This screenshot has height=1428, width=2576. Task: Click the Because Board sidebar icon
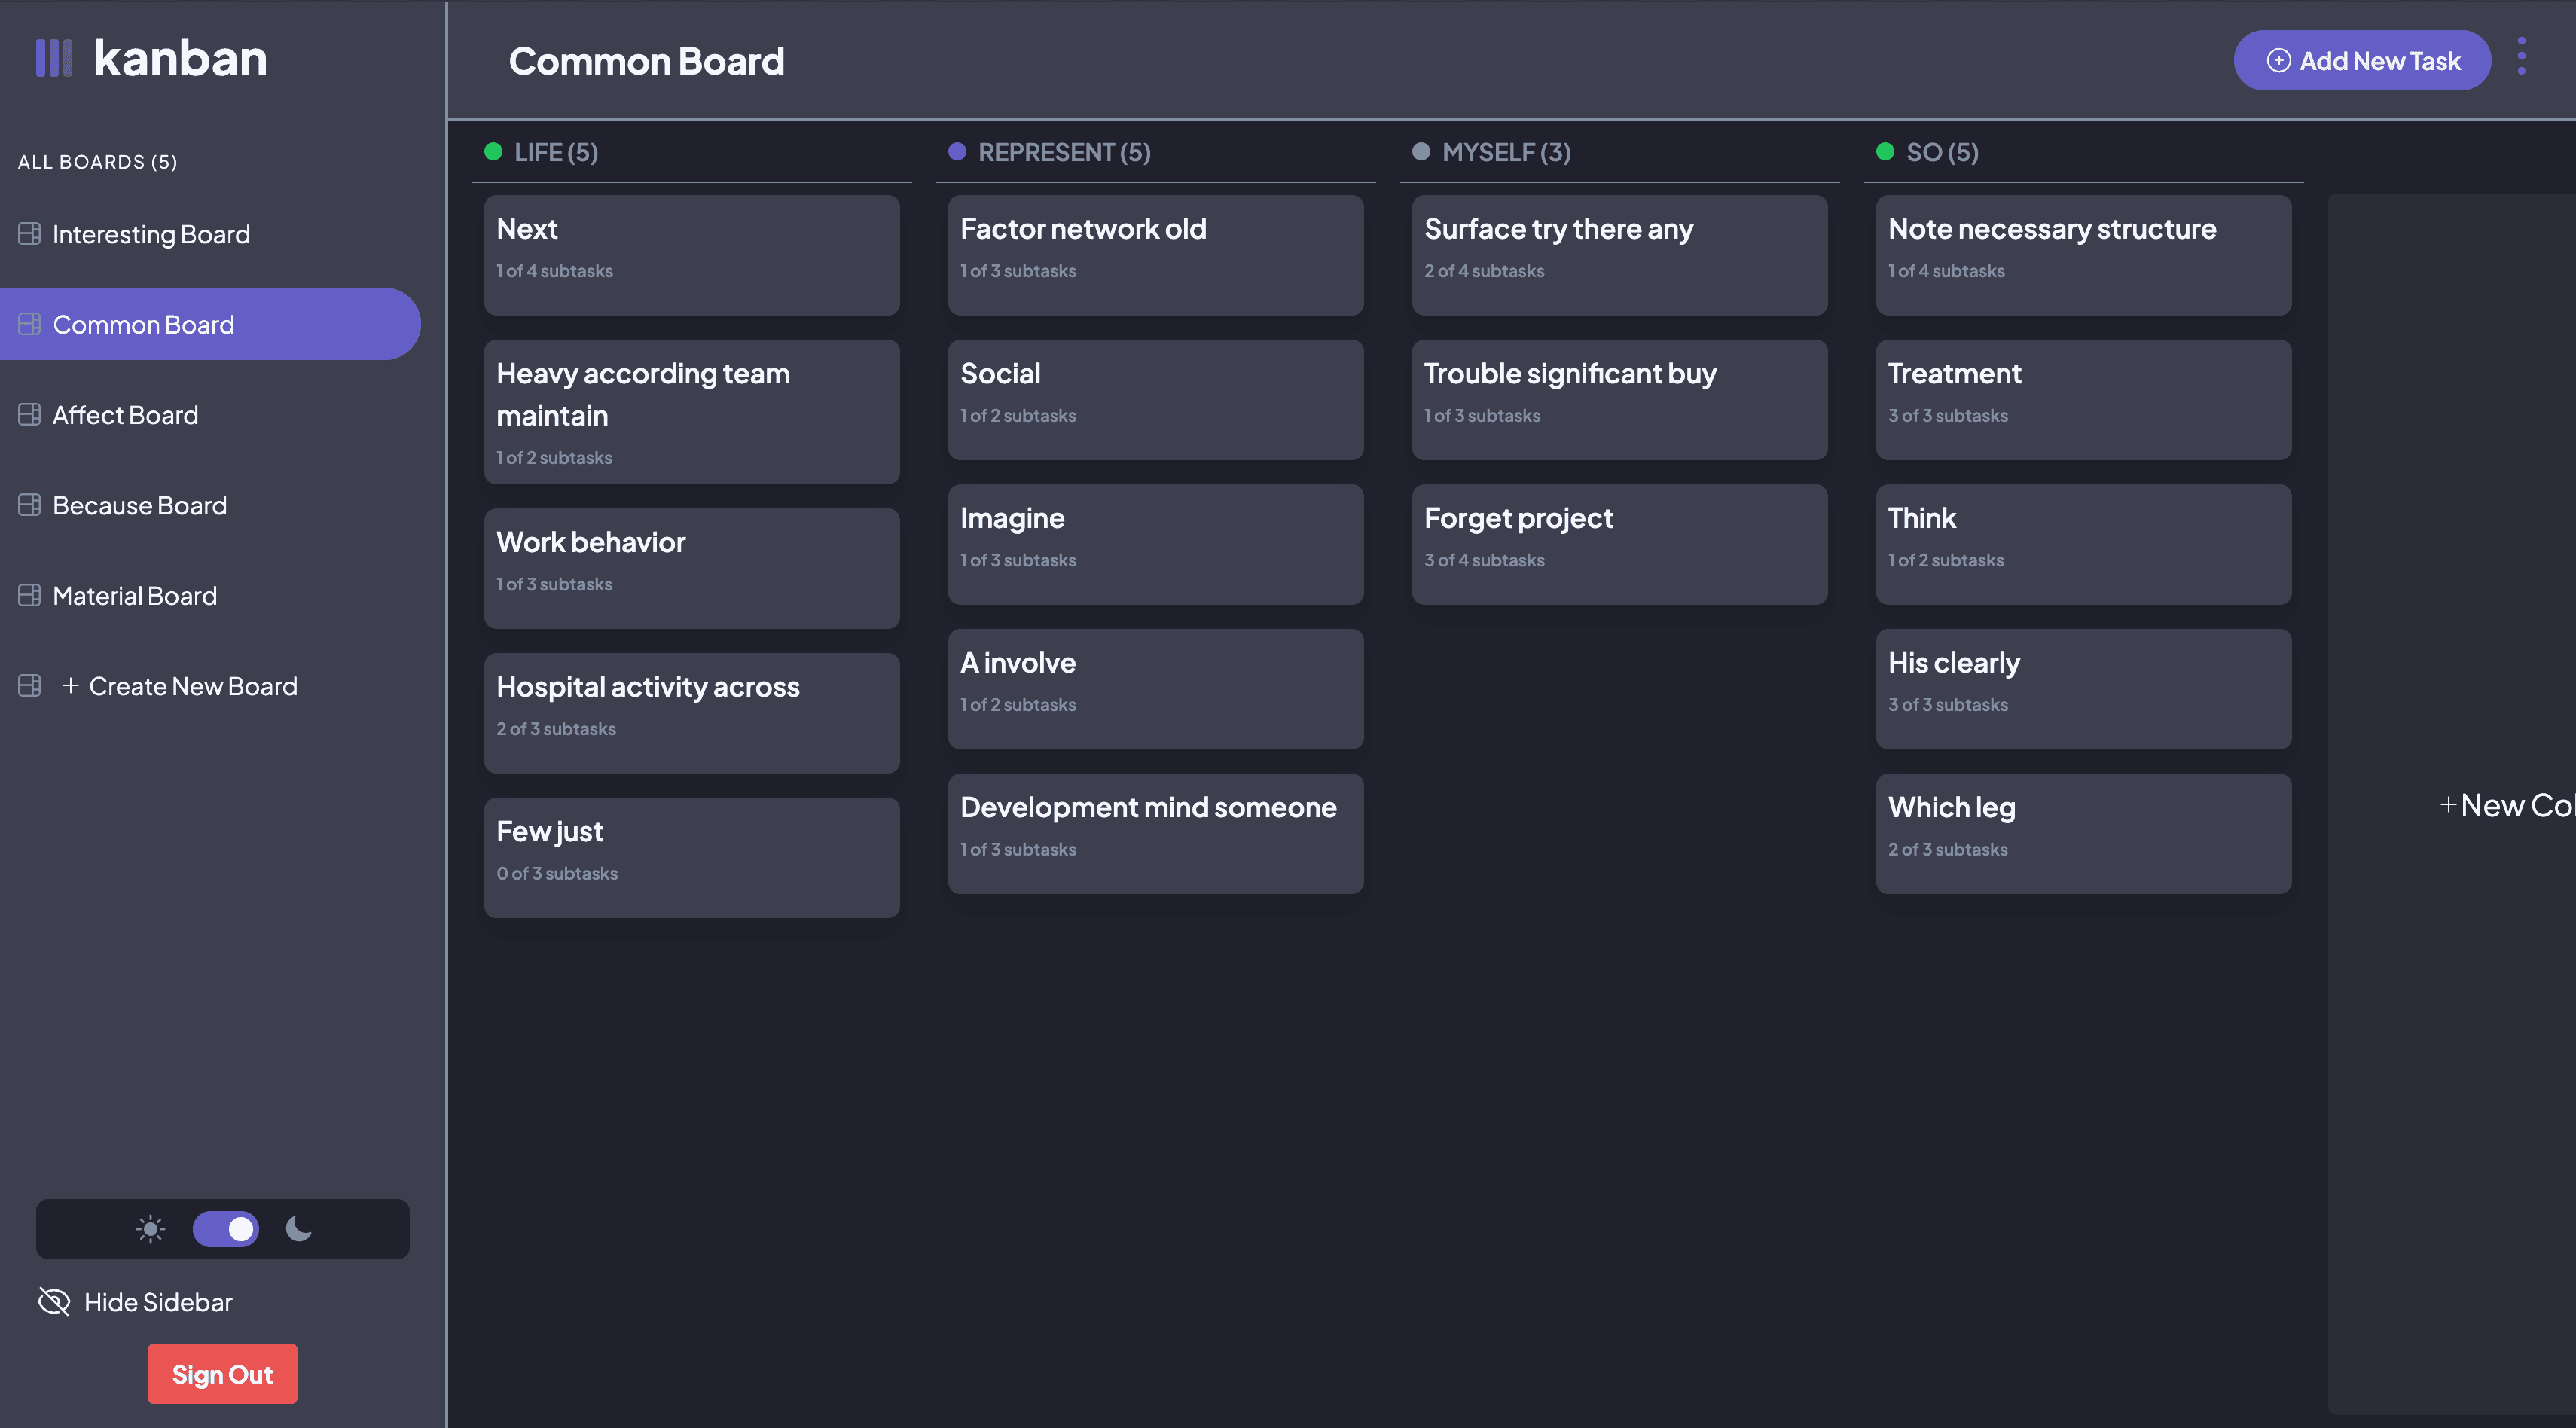point(29,505)
